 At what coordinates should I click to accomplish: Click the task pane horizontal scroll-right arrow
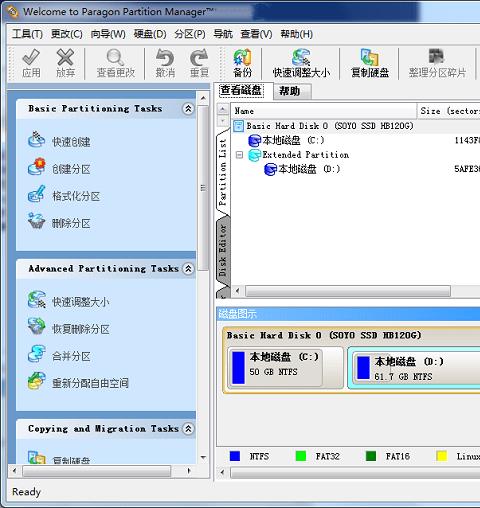[189, 471]
